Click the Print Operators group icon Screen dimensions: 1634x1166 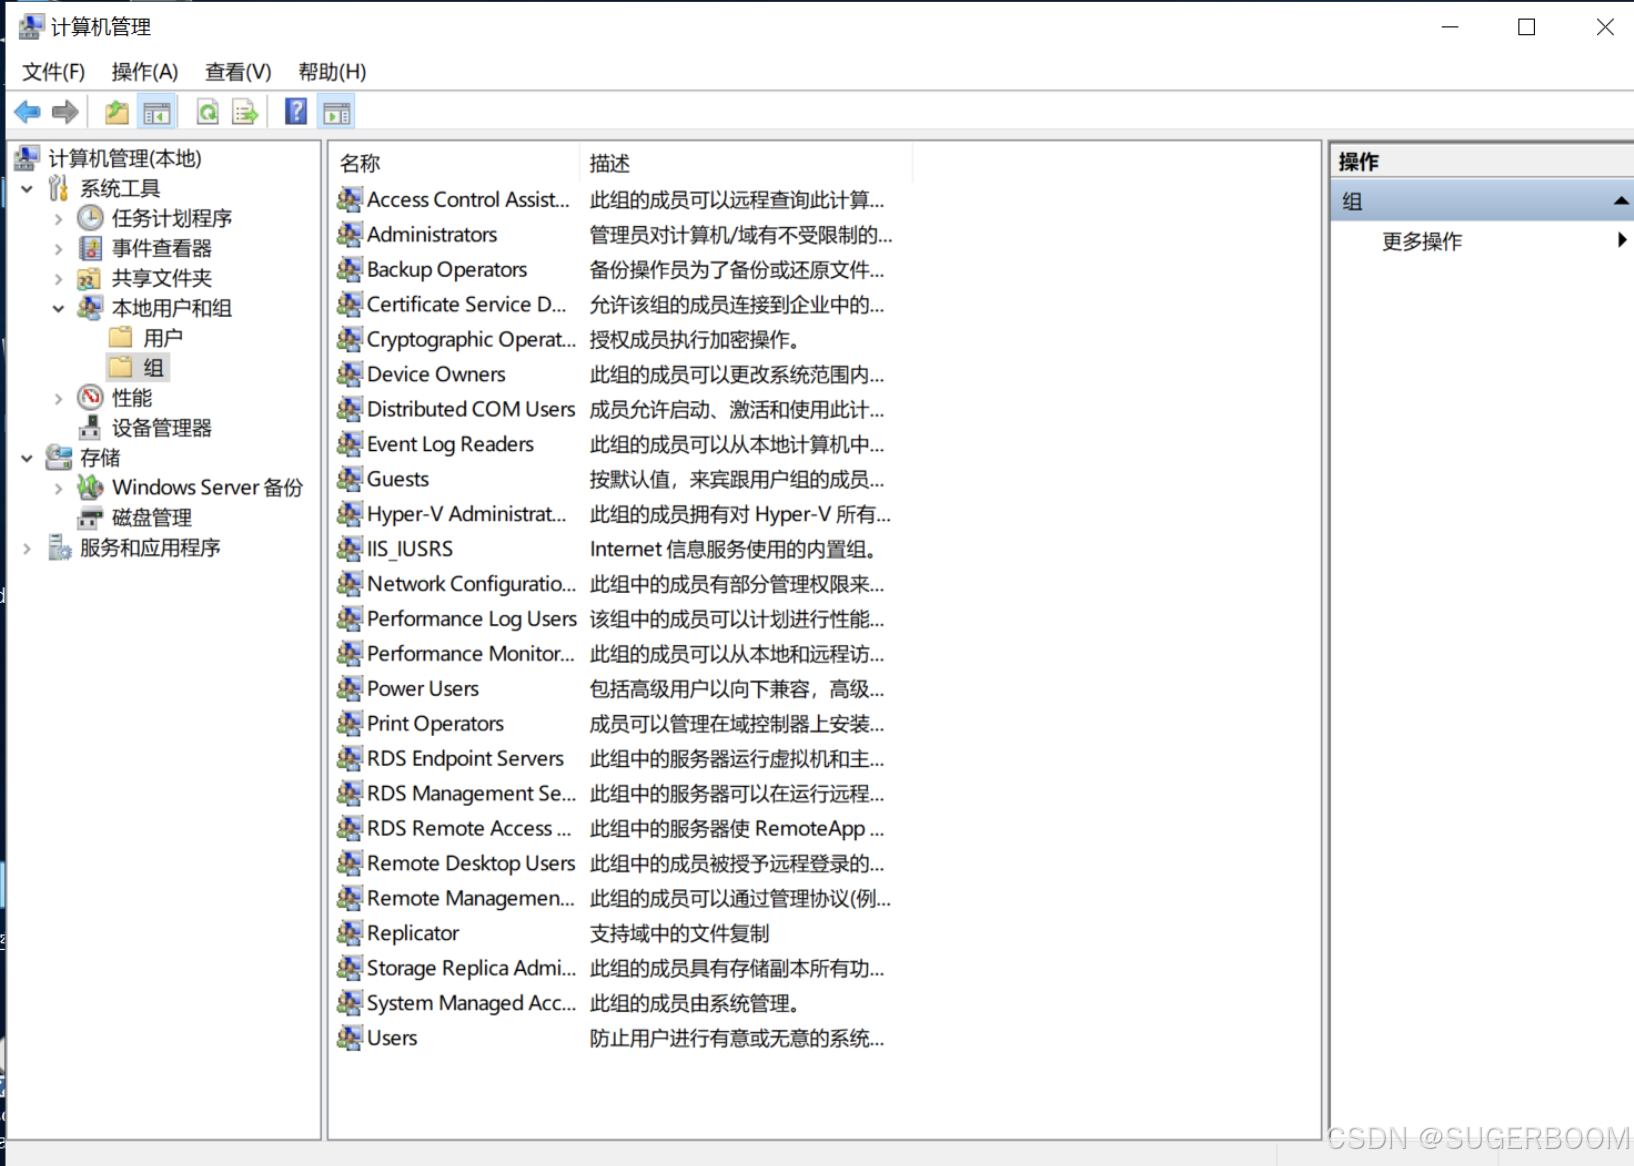click(349, 724)
